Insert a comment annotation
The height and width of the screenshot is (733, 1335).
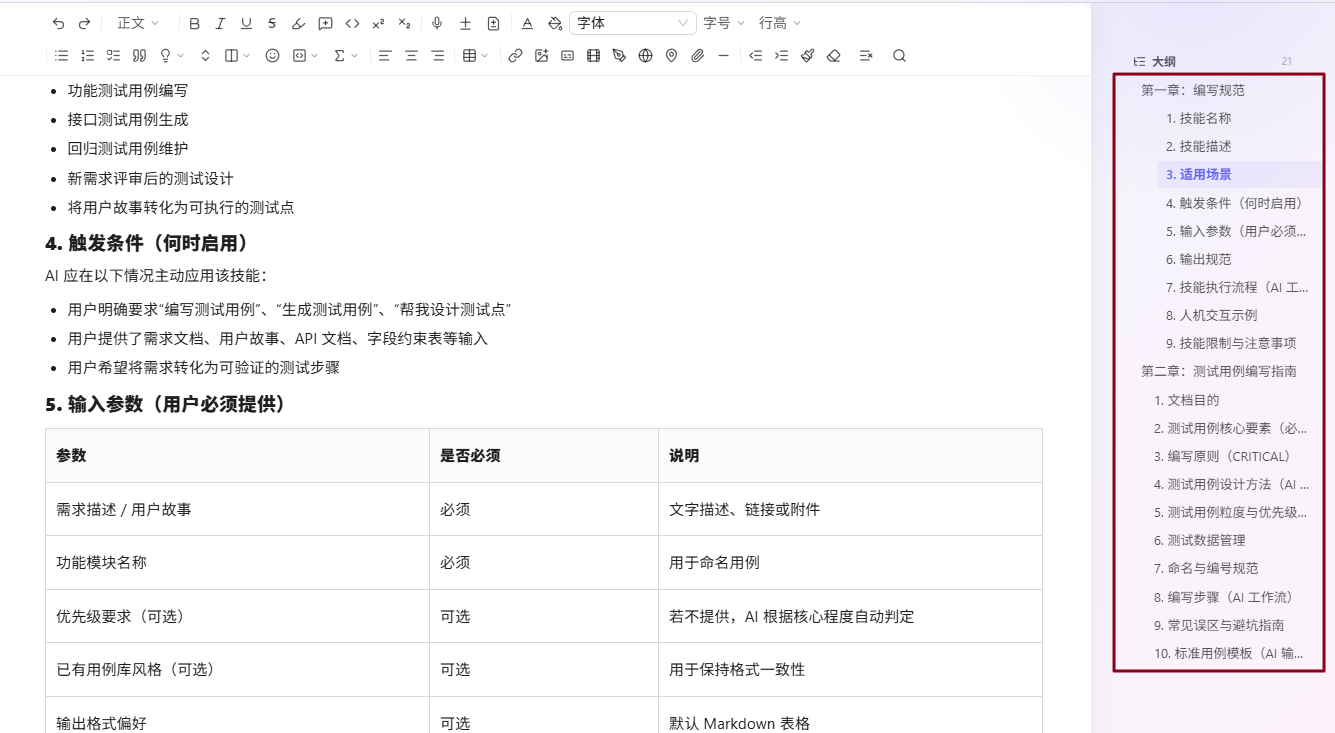point(325,23)
